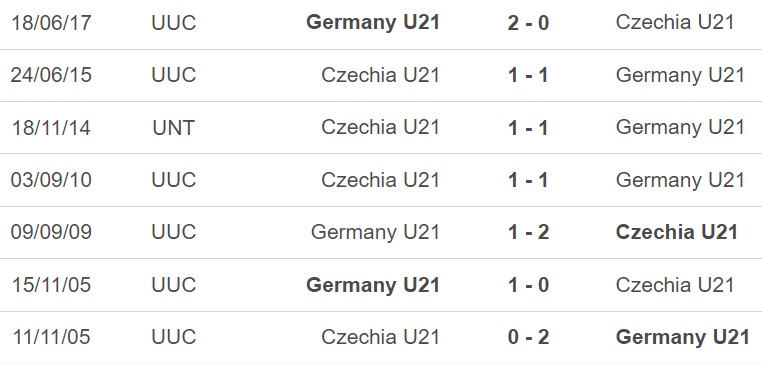Open the 1 - 1 score on 18/11/14

pos(528,128)
